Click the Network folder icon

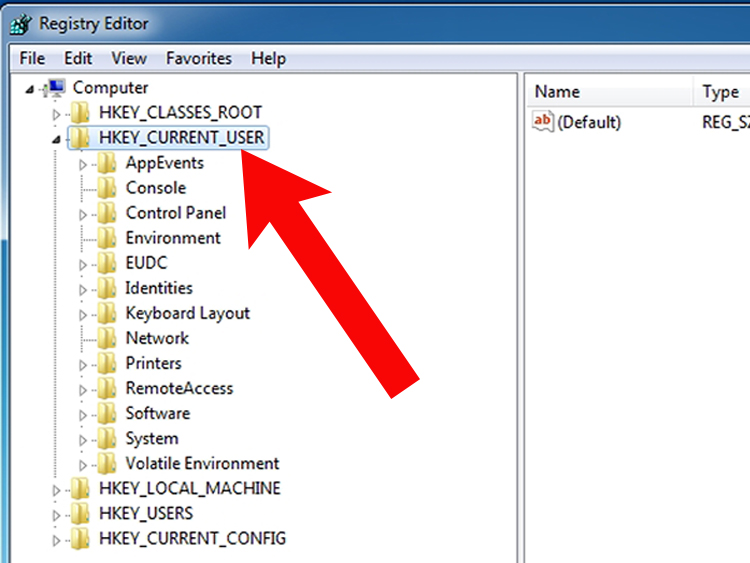(x=107, y=338)
